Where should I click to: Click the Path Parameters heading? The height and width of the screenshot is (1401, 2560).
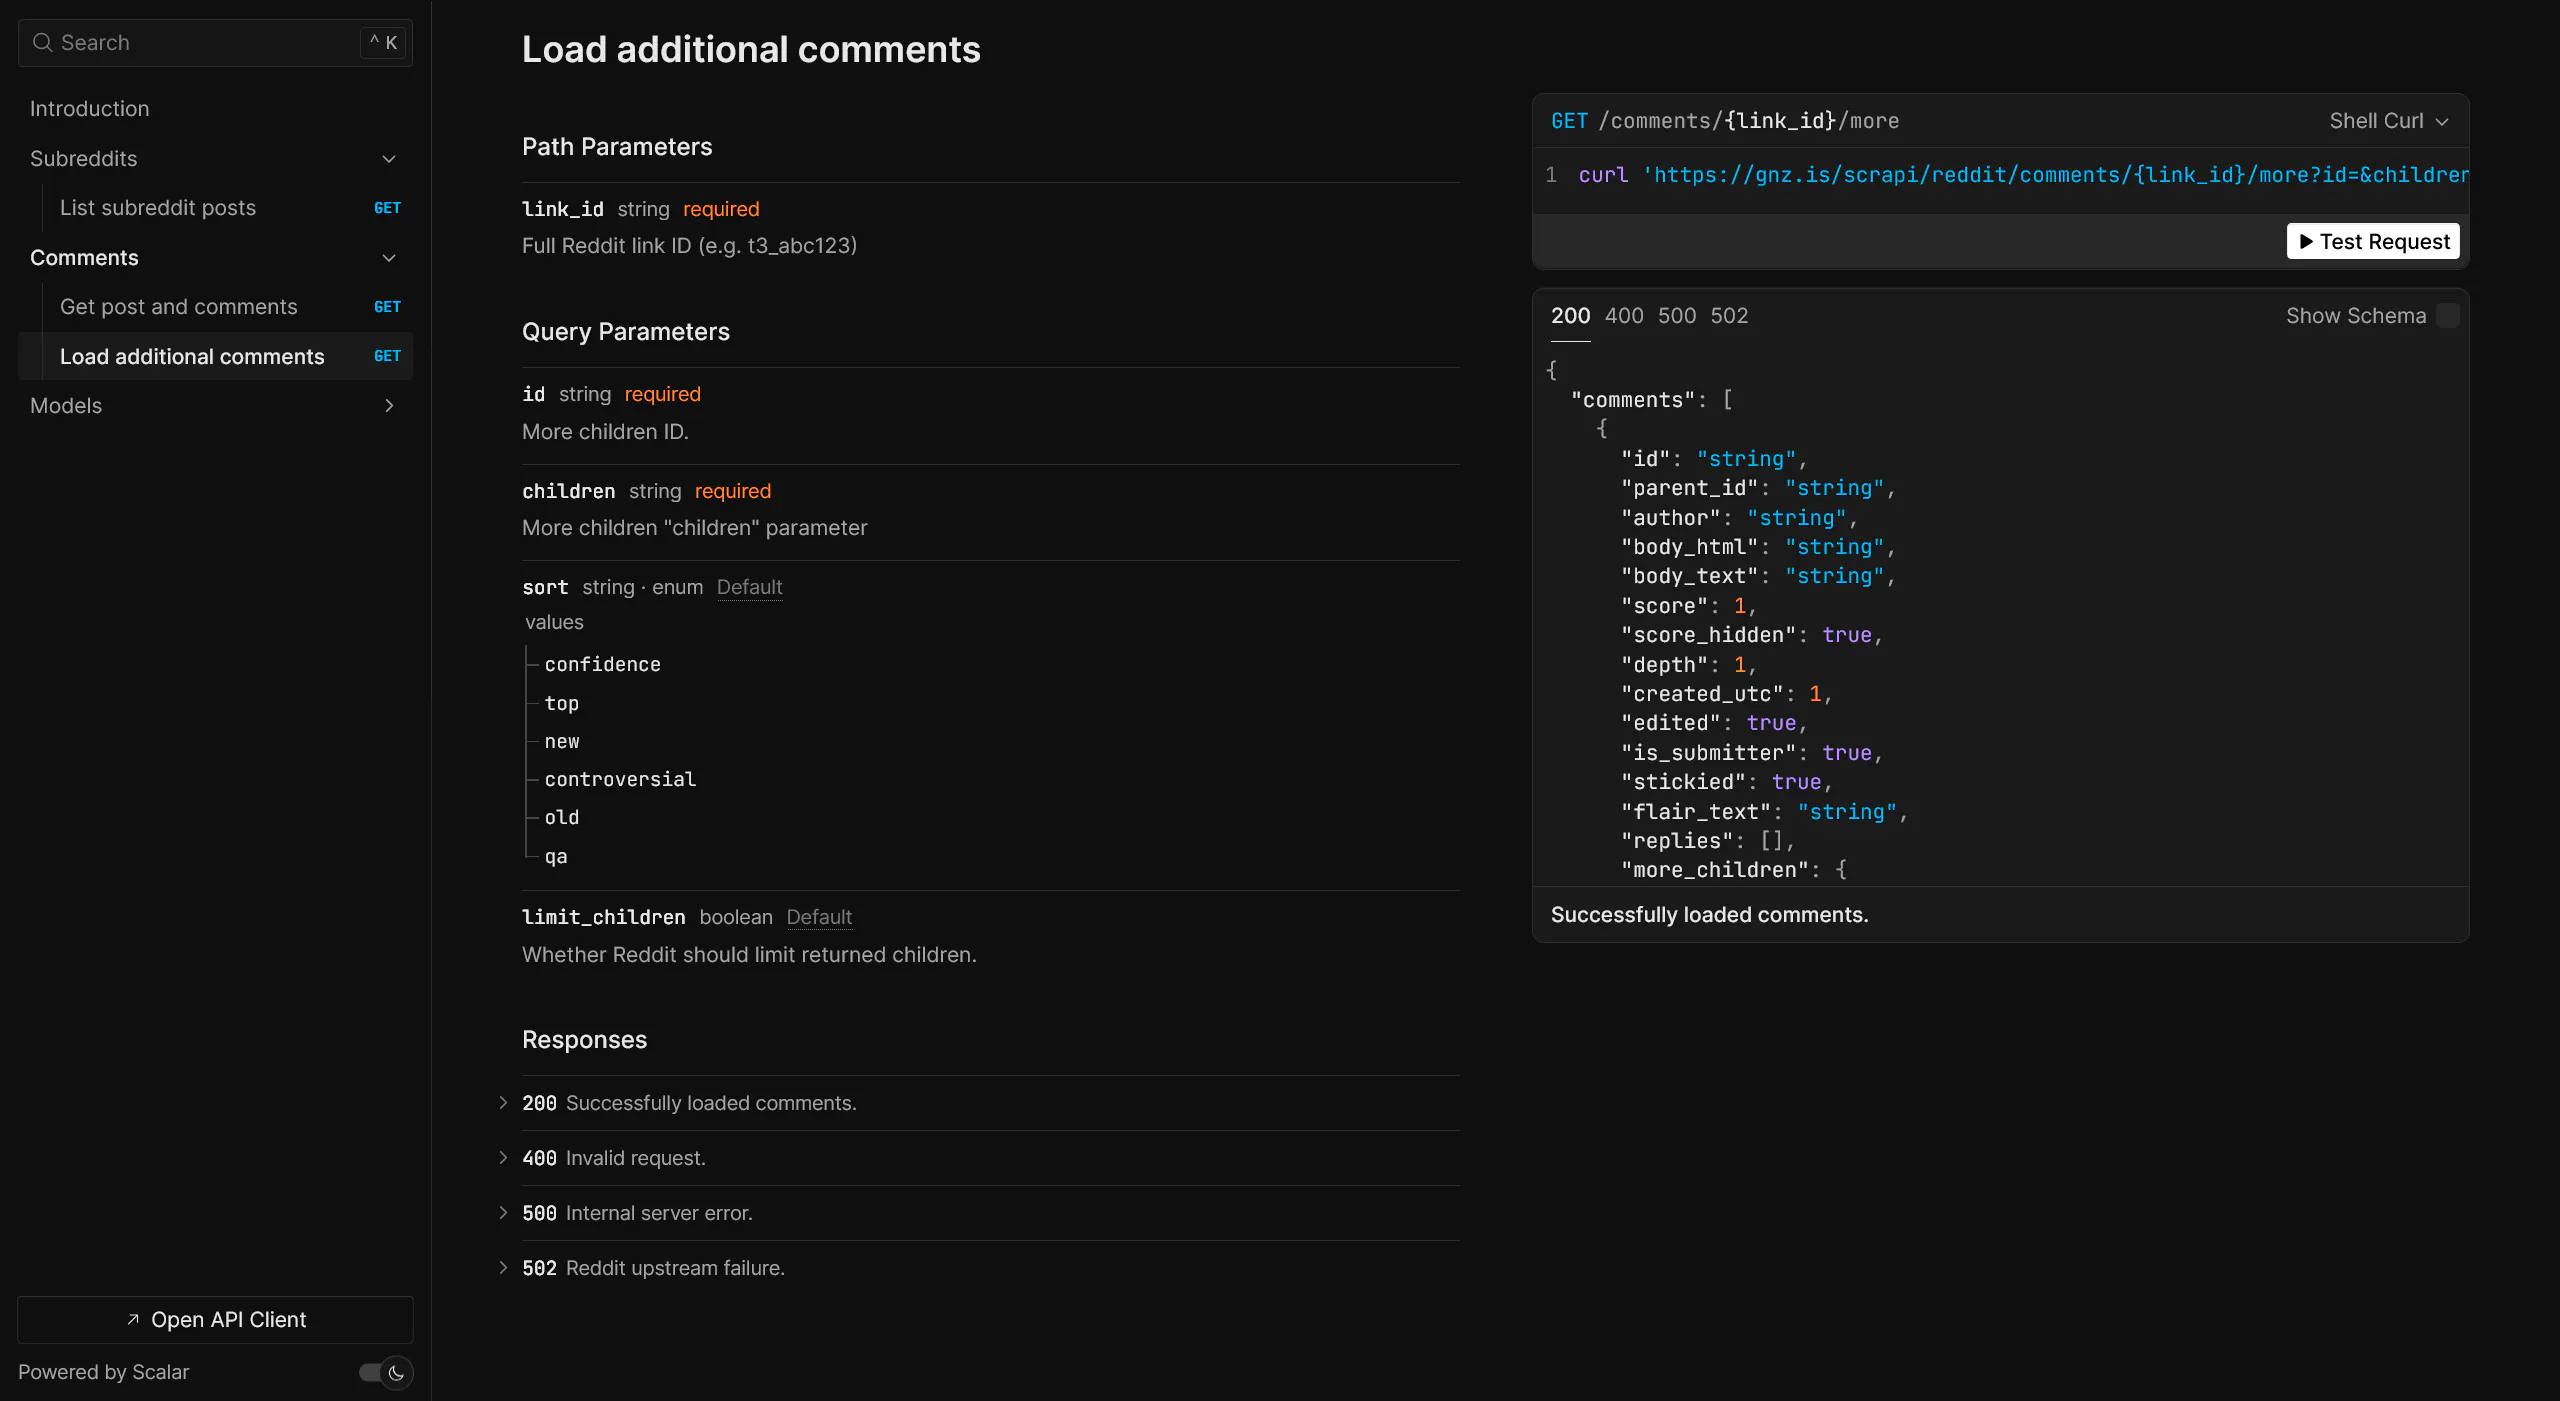(x=617, y=147)
